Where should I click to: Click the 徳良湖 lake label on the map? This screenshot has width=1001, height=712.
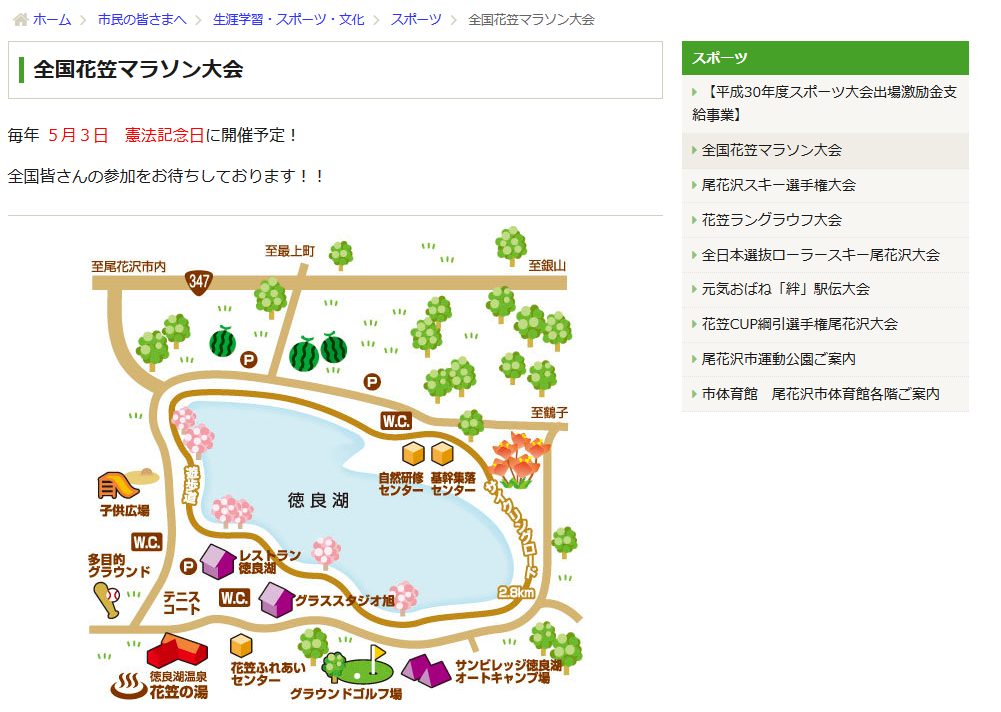click(319, 501)
